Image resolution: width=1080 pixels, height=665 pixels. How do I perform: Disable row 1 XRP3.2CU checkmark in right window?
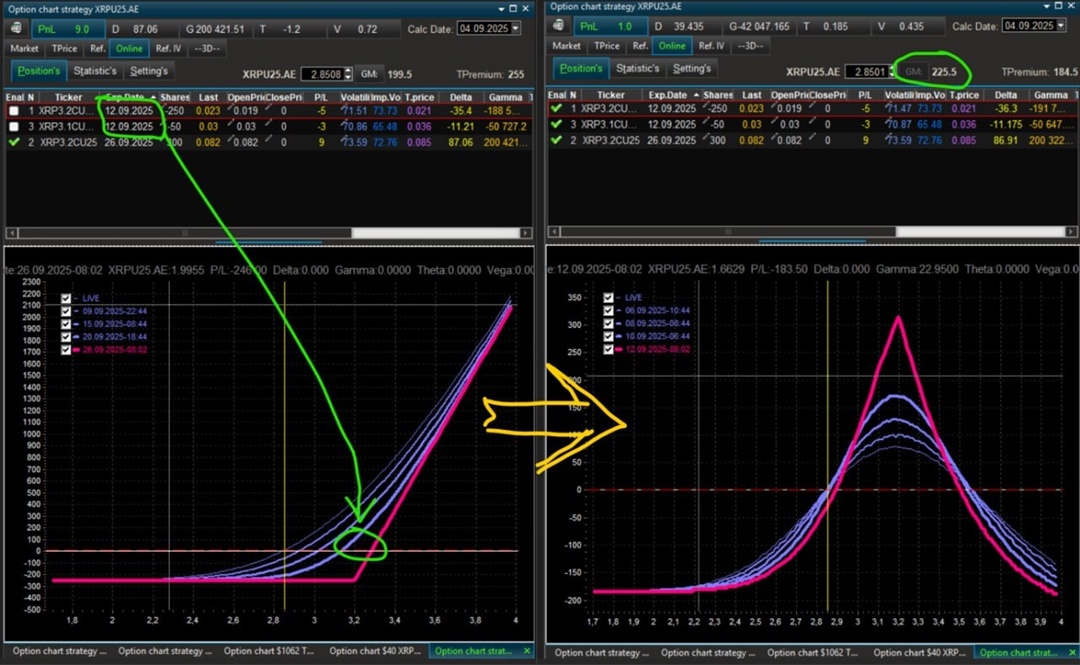coord(557,108)
